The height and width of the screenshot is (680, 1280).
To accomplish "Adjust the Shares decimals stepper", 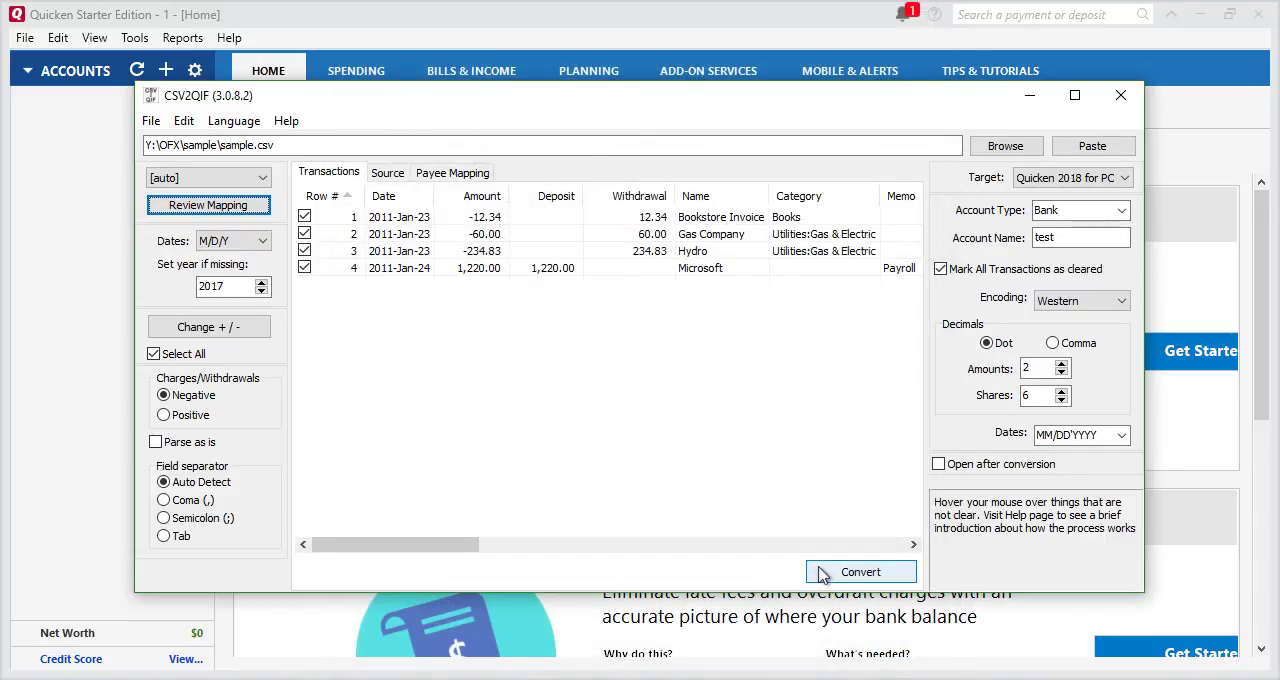I will tap(1061, 395).
